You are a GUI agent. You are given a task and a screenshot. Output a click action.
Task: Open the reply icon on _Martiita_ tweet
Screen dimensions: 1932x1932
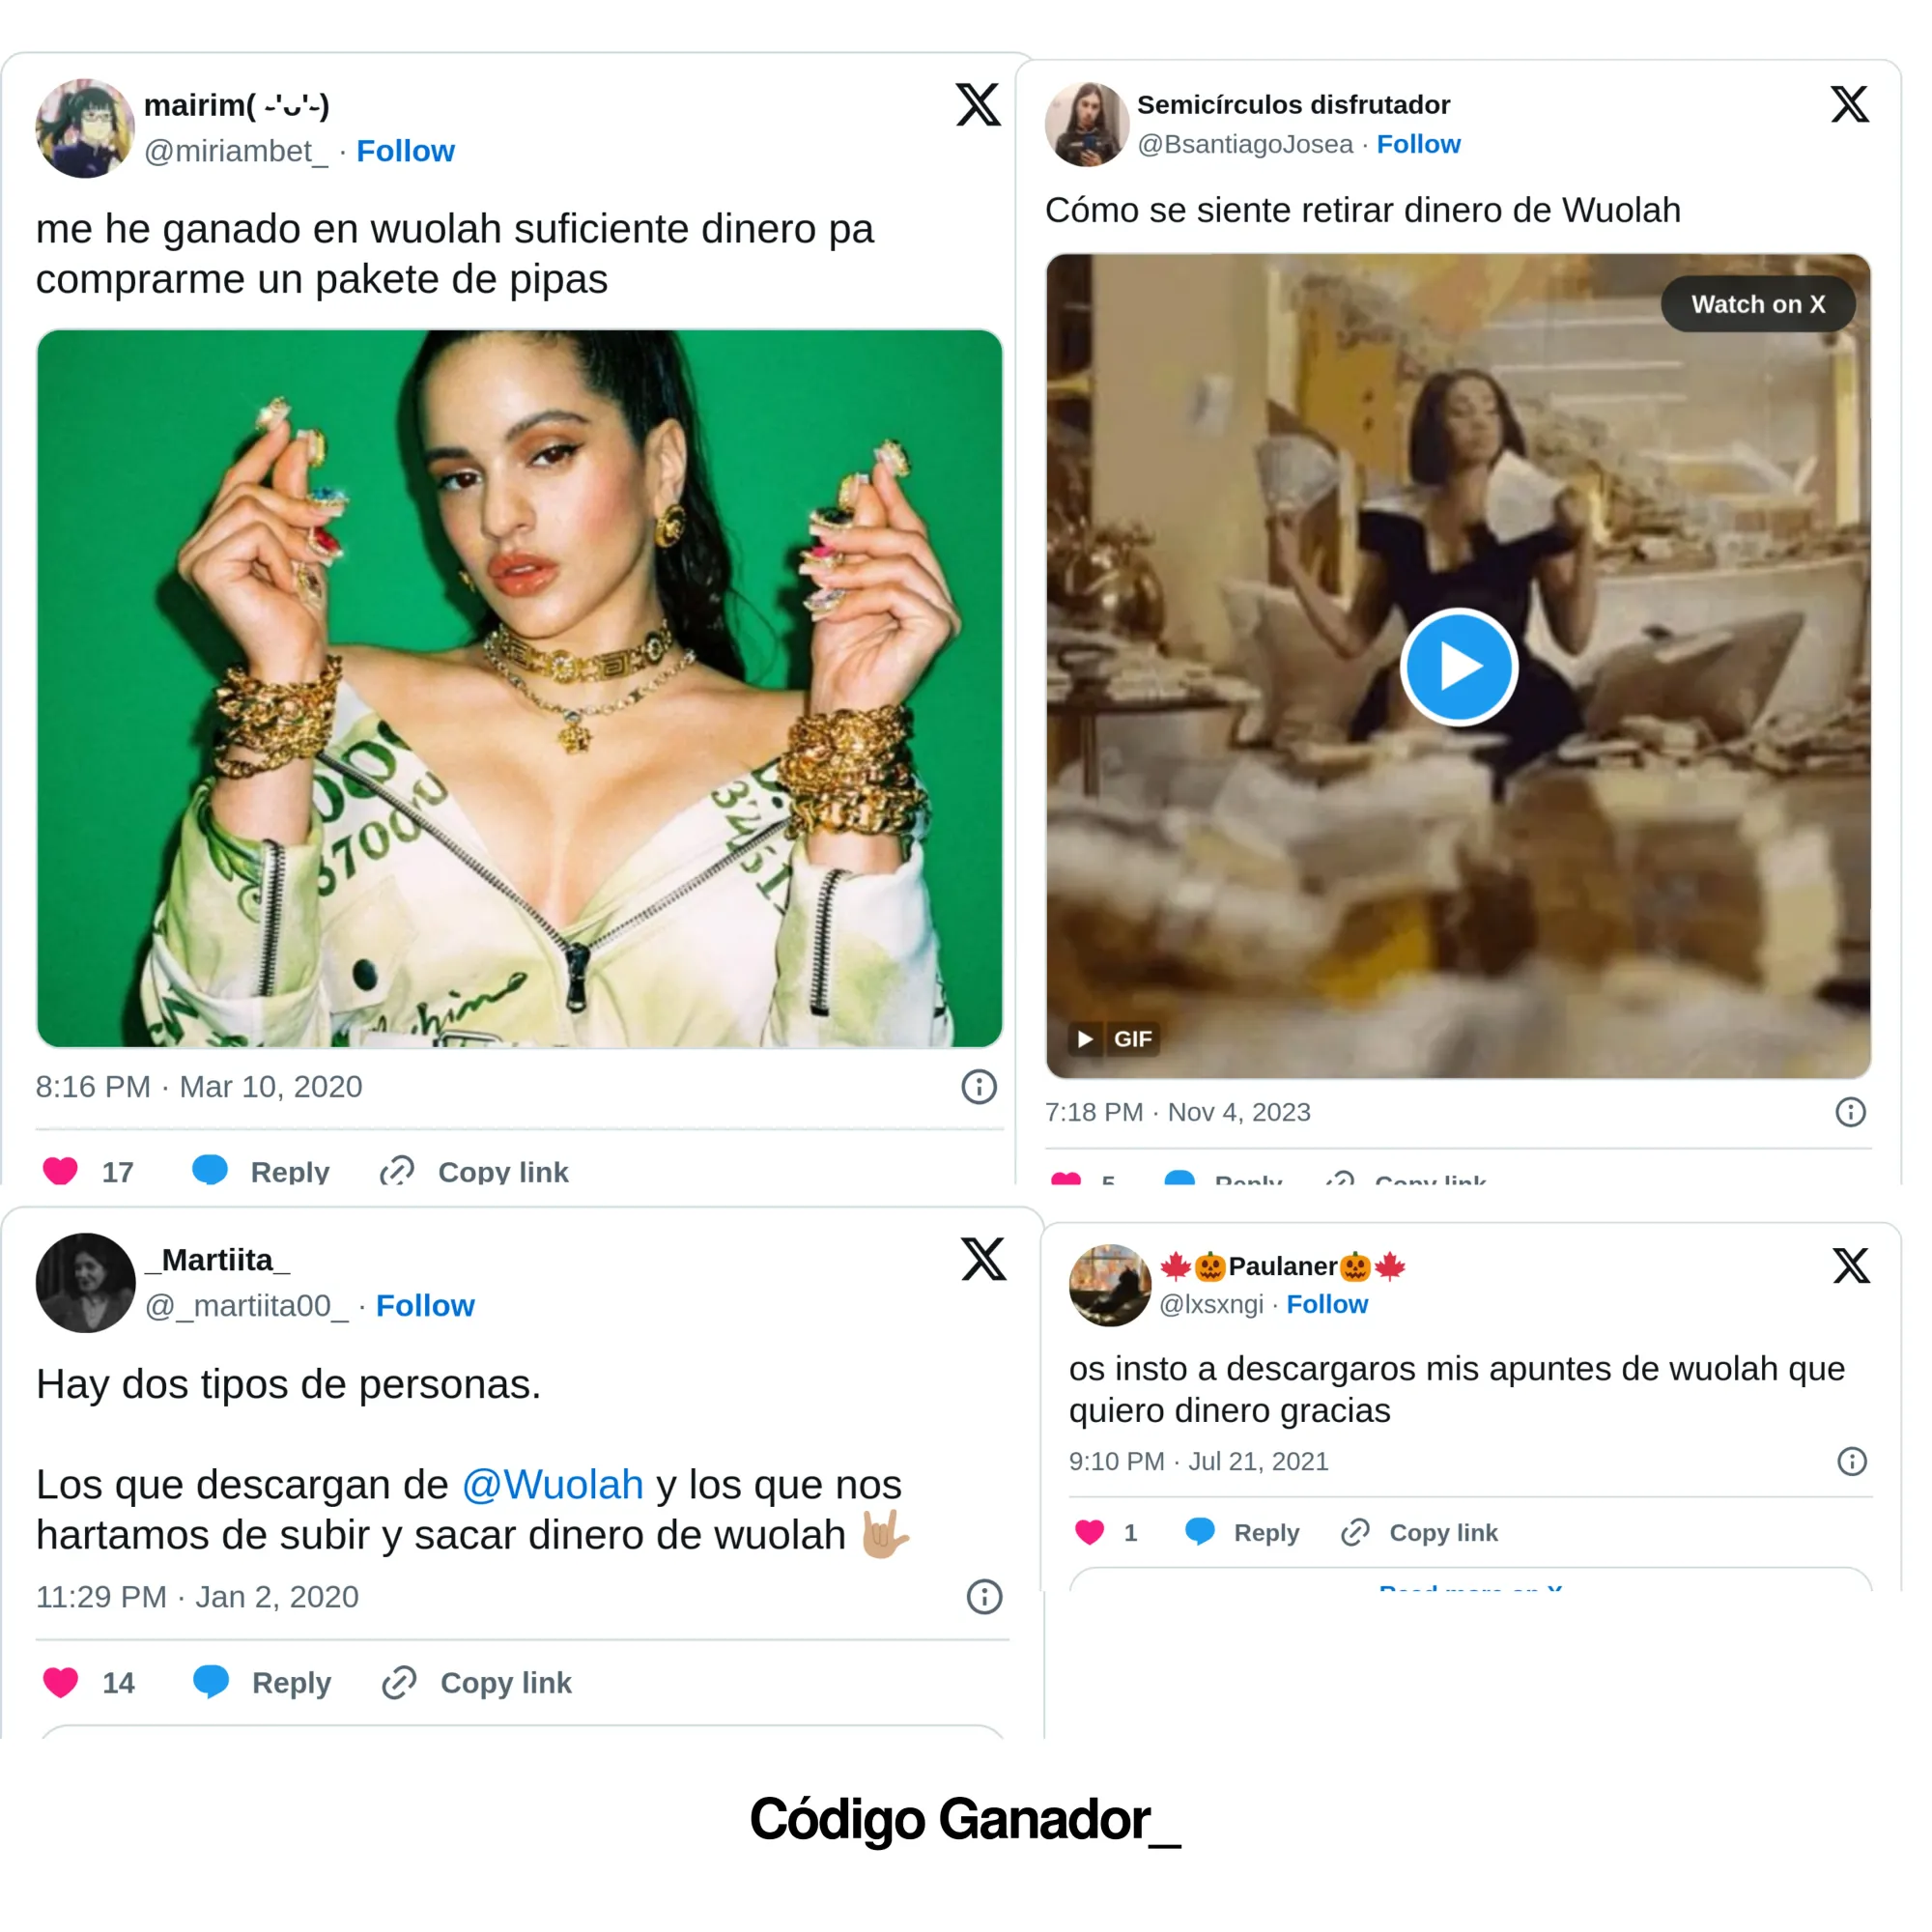click(212, 1682)
